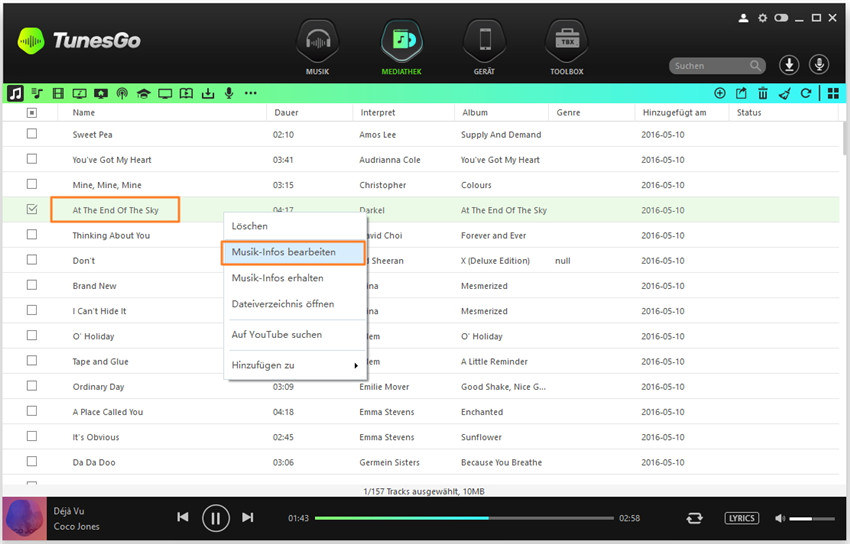Screen dimensions: 850x544
Task: Open the user account icon
Action: (743, 18)
